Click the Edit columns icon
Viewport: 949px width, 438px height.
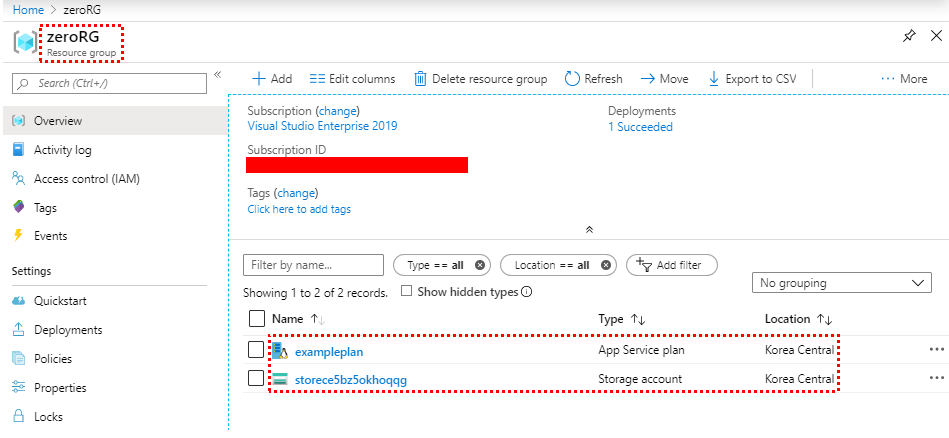(x=317, y=79)
